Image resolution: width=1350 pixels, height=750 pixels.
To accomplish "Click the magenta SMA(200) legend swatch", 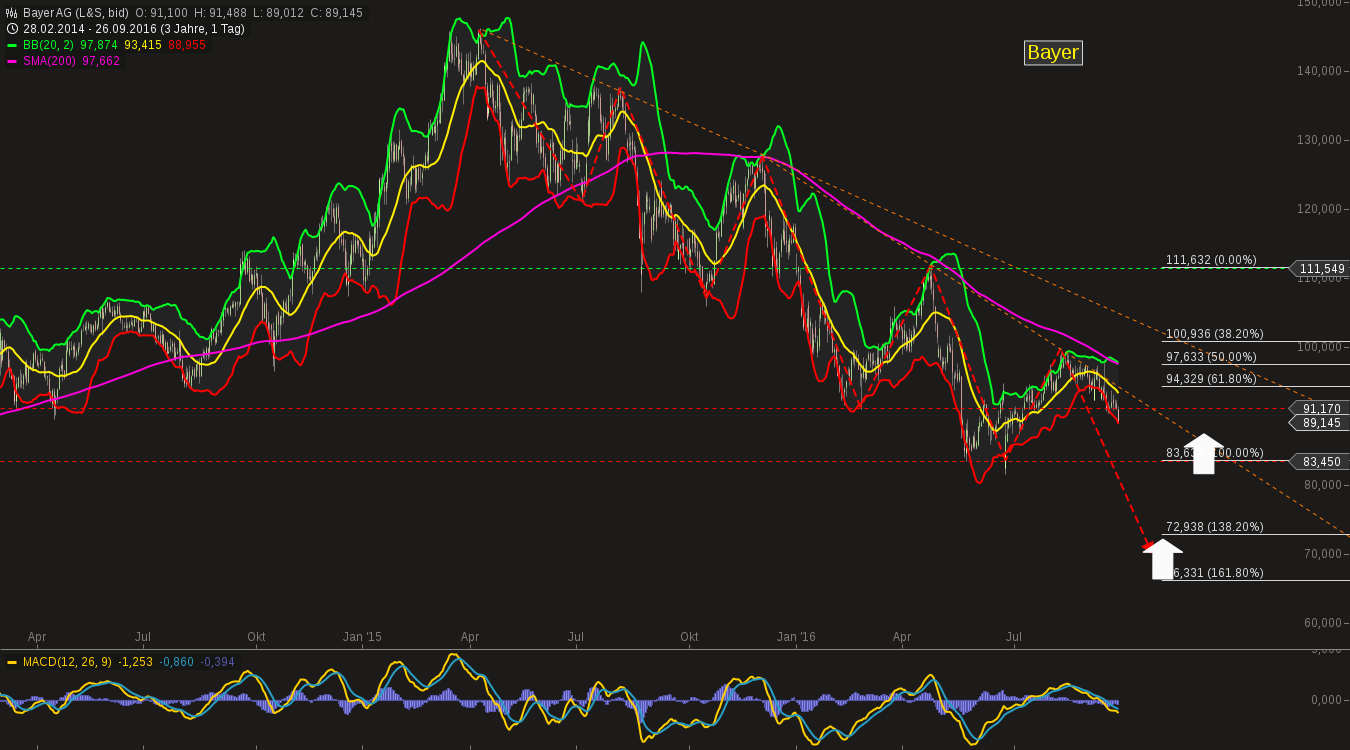I will (12, 61).
